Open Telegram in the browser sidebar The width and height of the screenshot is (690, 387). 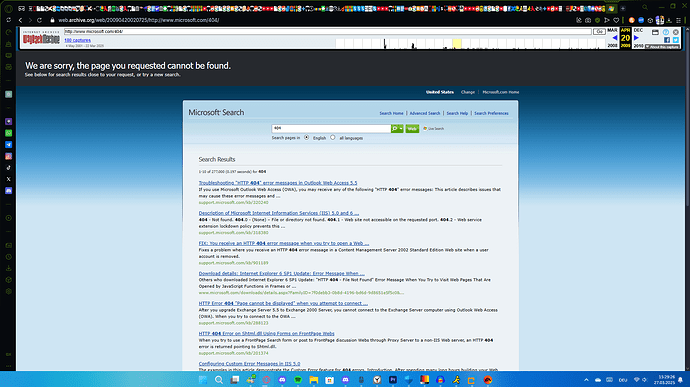(x=8, y=144)
